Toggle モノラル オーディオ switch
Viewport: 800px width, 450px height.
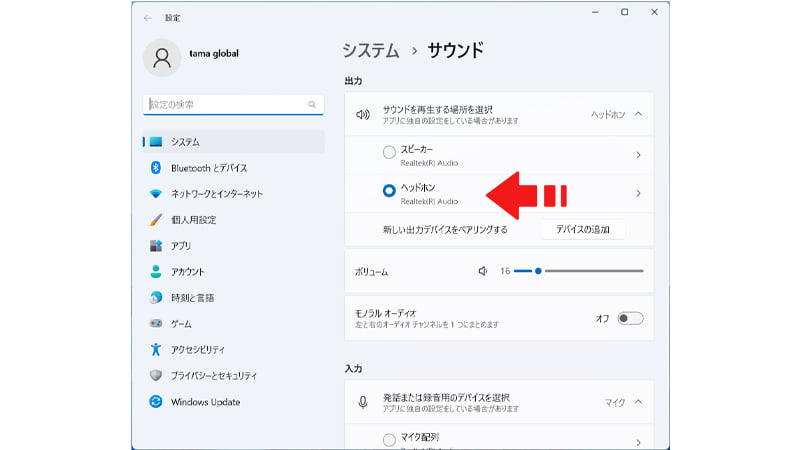[629, 318]
